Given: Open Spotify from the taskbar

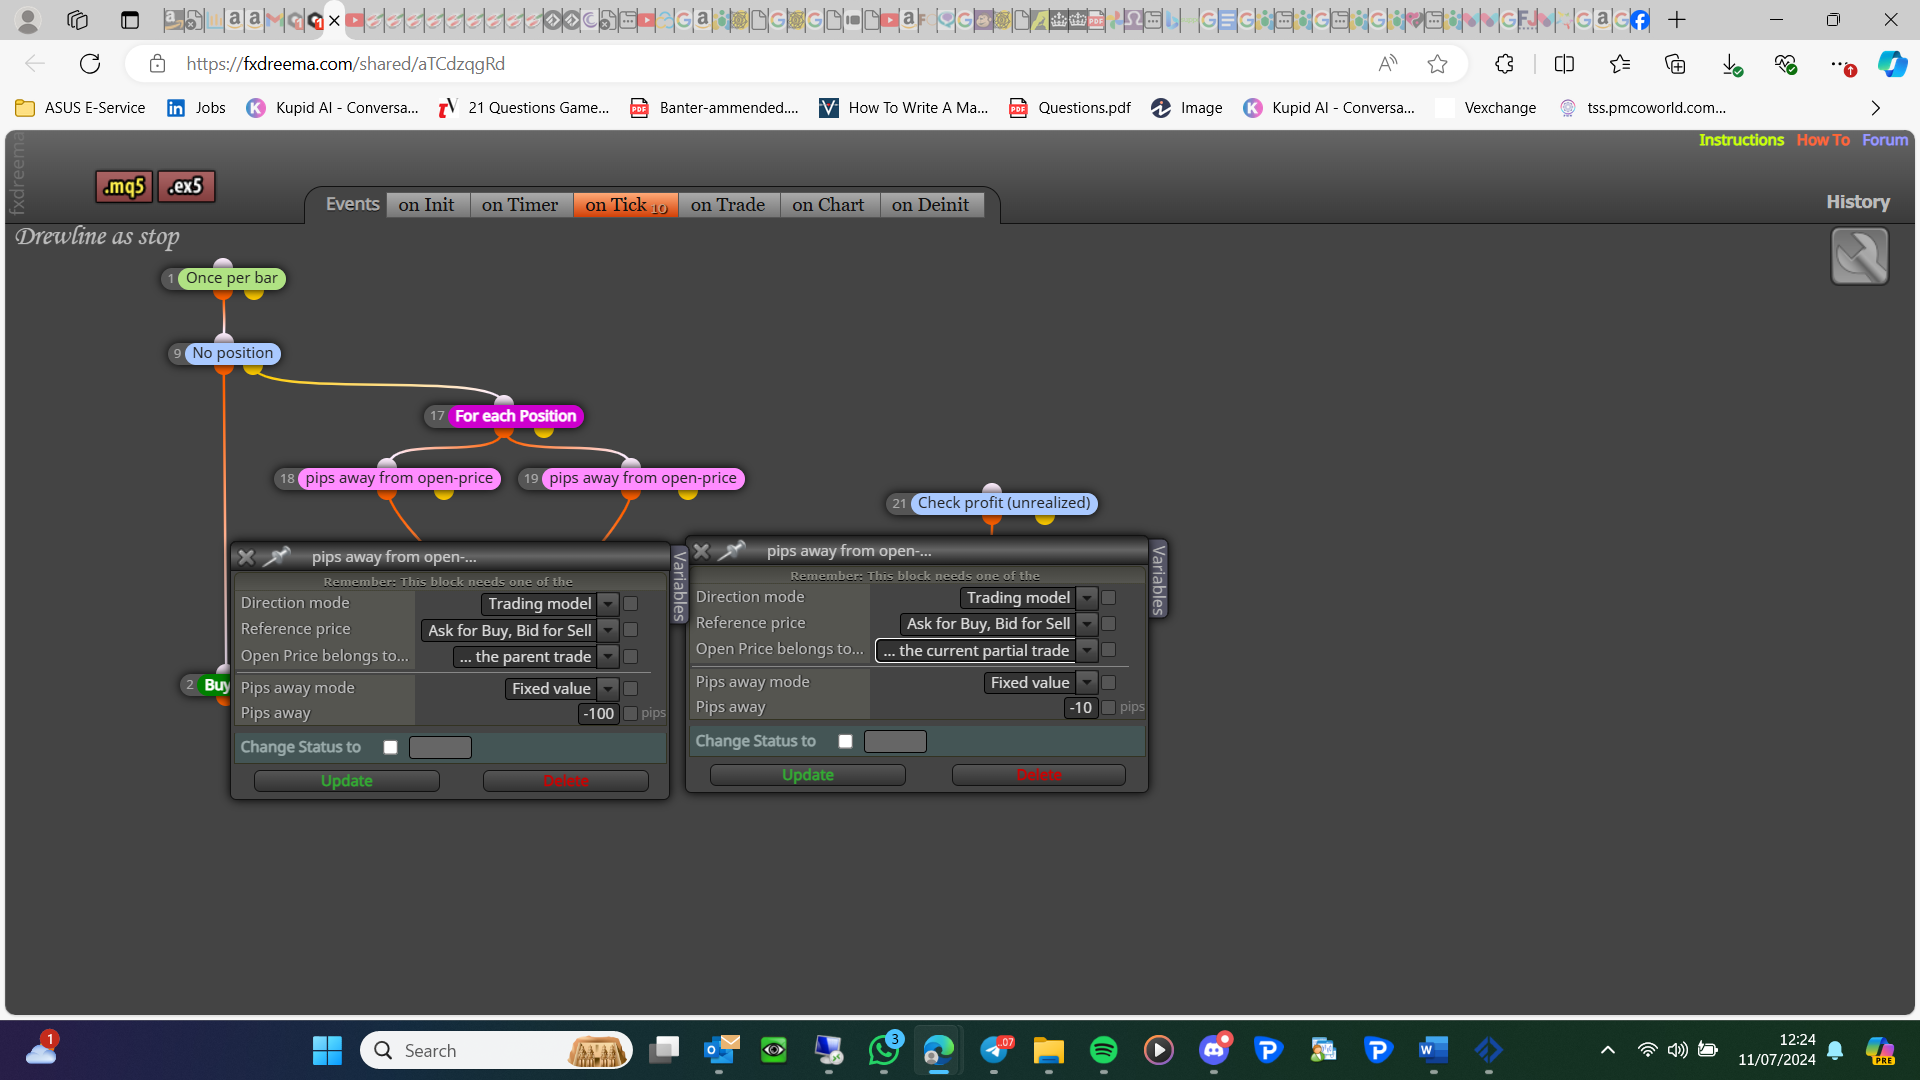Looking at the screenshot, I should point(1103,1050).
